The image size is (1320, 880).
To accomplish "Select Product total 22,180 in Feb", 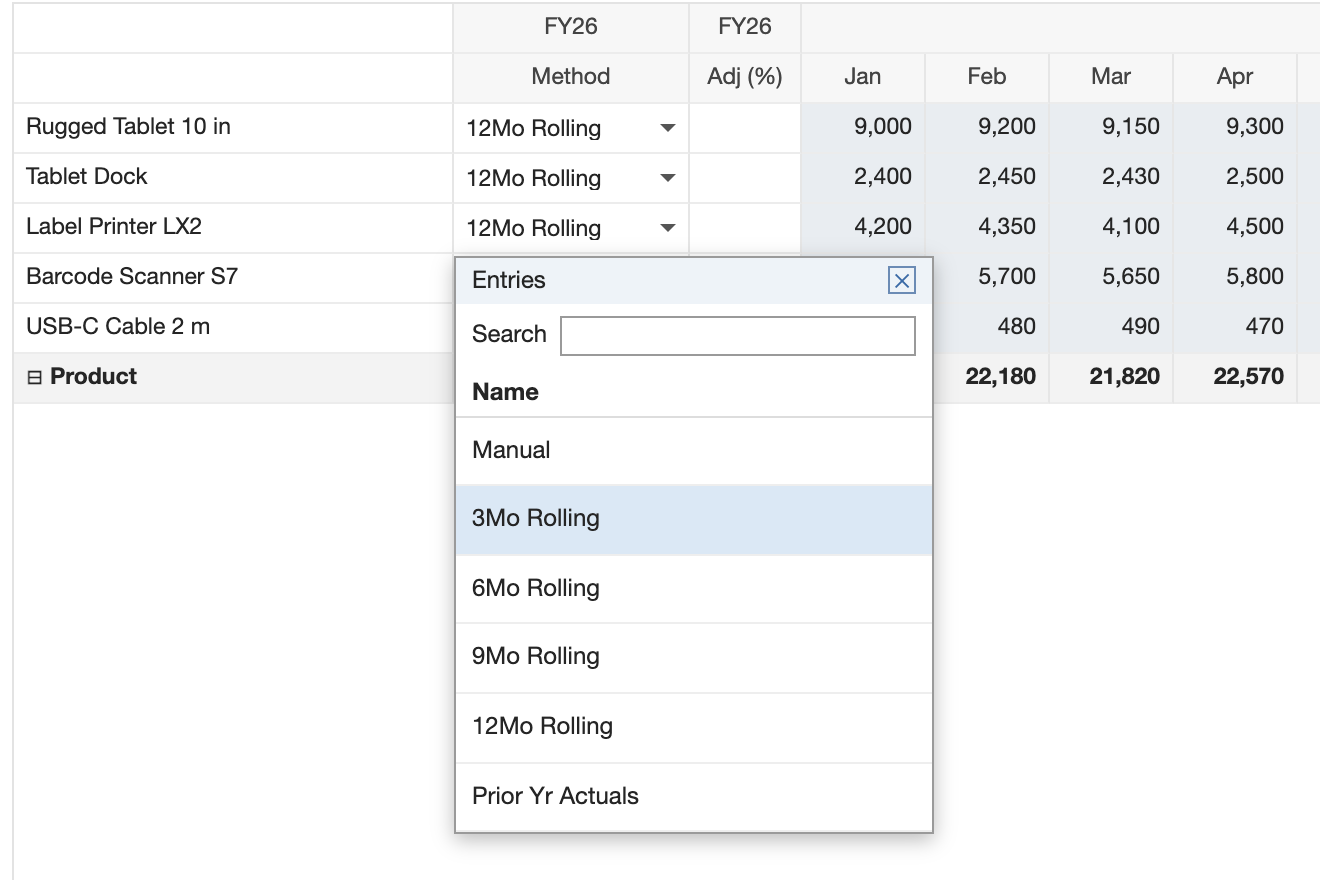I will pos(991,378).
